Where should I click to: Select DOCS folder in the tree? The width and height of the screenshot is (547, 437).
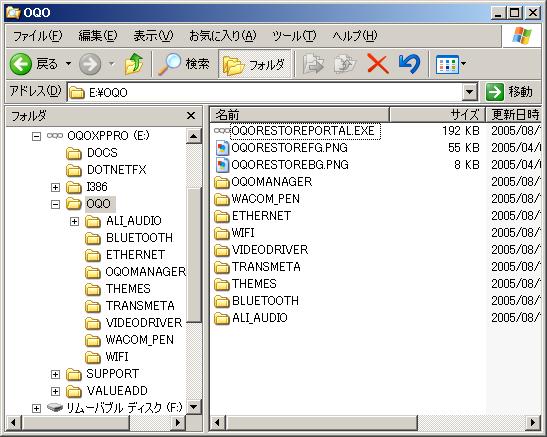tap(92, 153)
